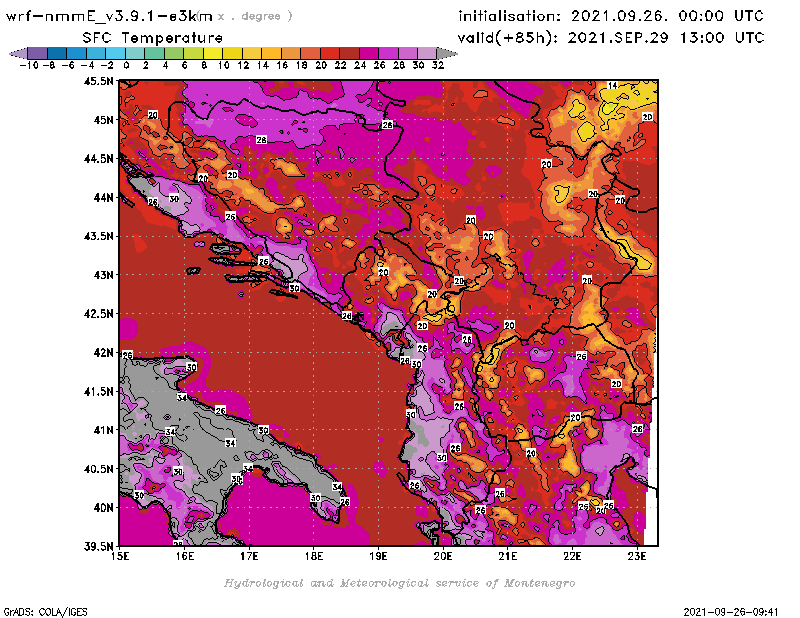800x618 pixels.
Task: Click the 'SFC Temperature' heading
Action: pos(153,38)
